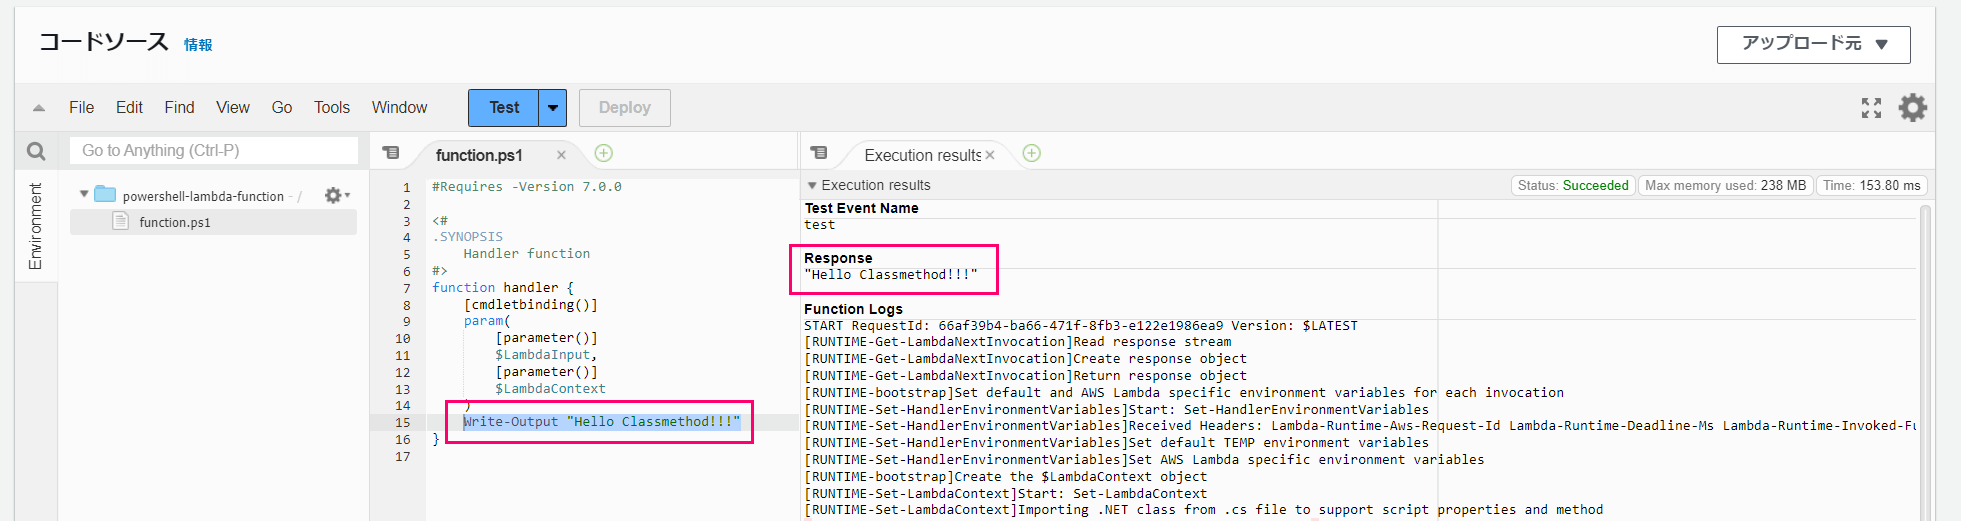Collapse the menu bar with the up arrow

point(39,108)
